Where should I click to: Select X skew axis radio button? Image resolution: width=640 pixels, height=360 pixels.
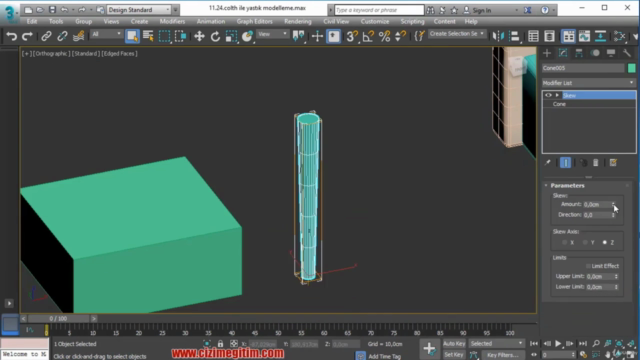click(564, 242)
